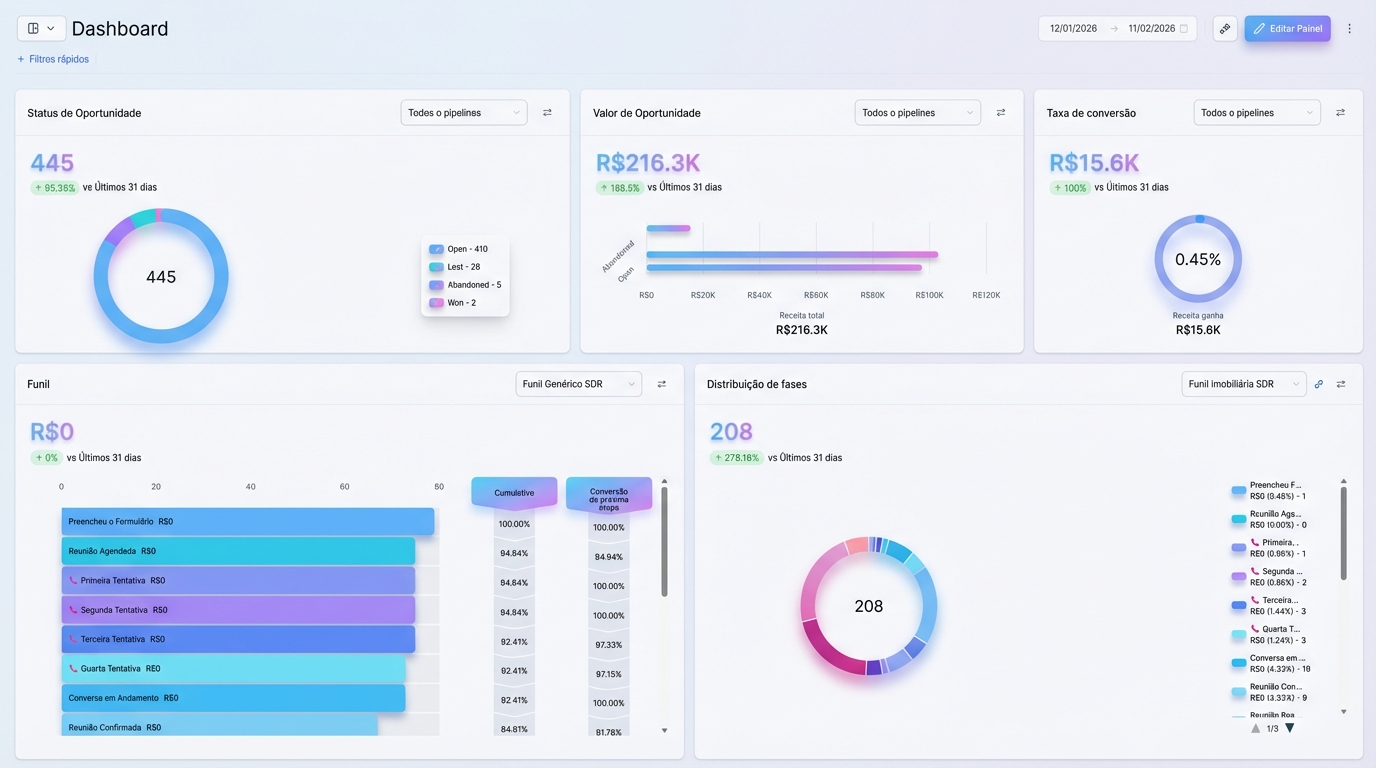
Task: Click the 95.38% change badge
Action: coord(54,188)
